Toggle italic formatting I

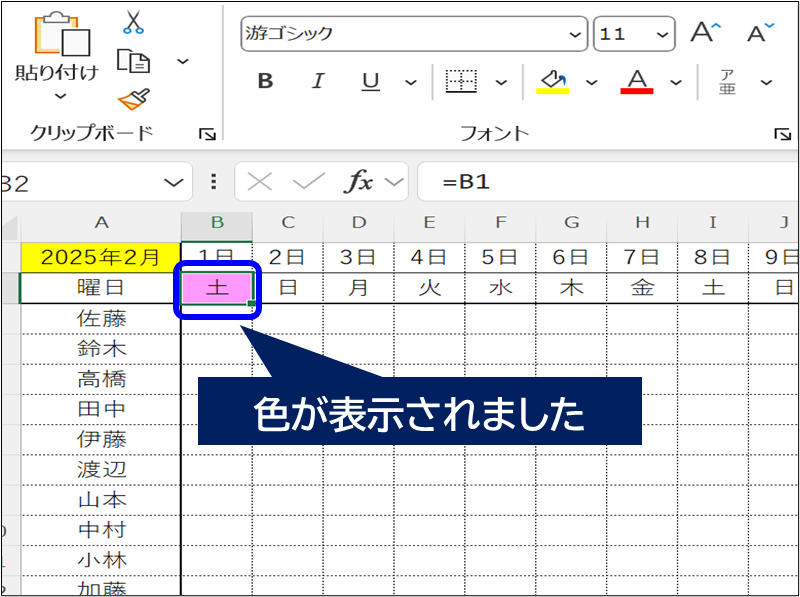point(318,82)
